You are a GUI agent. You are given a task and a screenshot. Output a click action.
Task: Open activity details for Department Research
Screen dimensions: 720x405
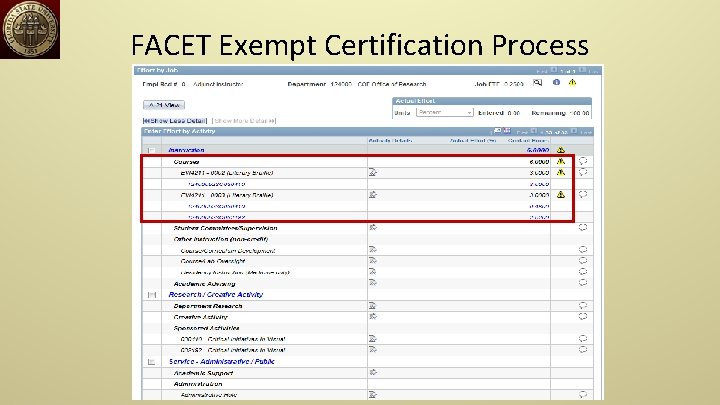(x=373, y=305)
